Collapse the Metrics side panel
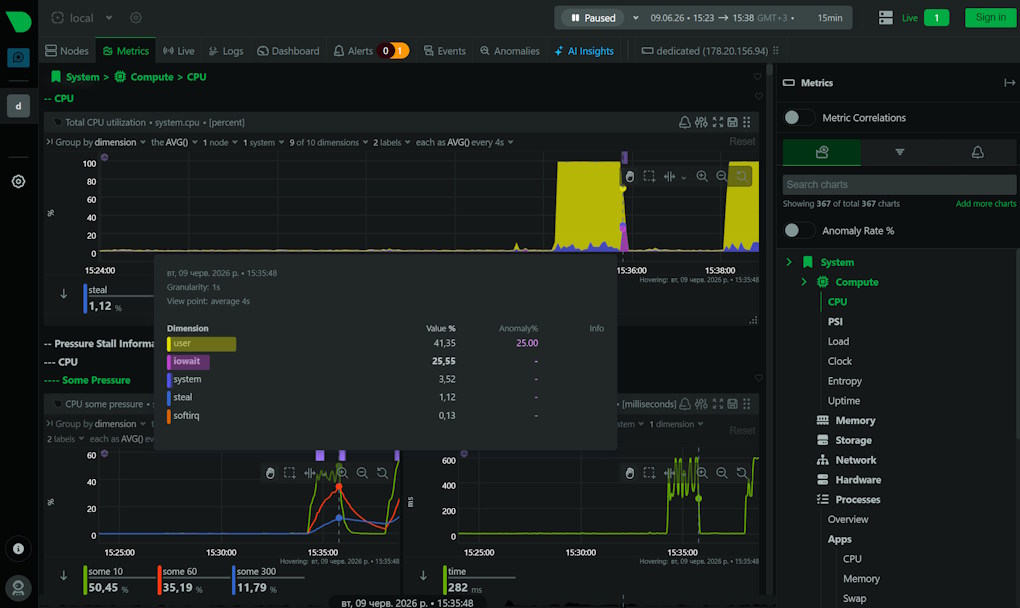This screenshot has width=1020, height=608. coord(1009,83)
